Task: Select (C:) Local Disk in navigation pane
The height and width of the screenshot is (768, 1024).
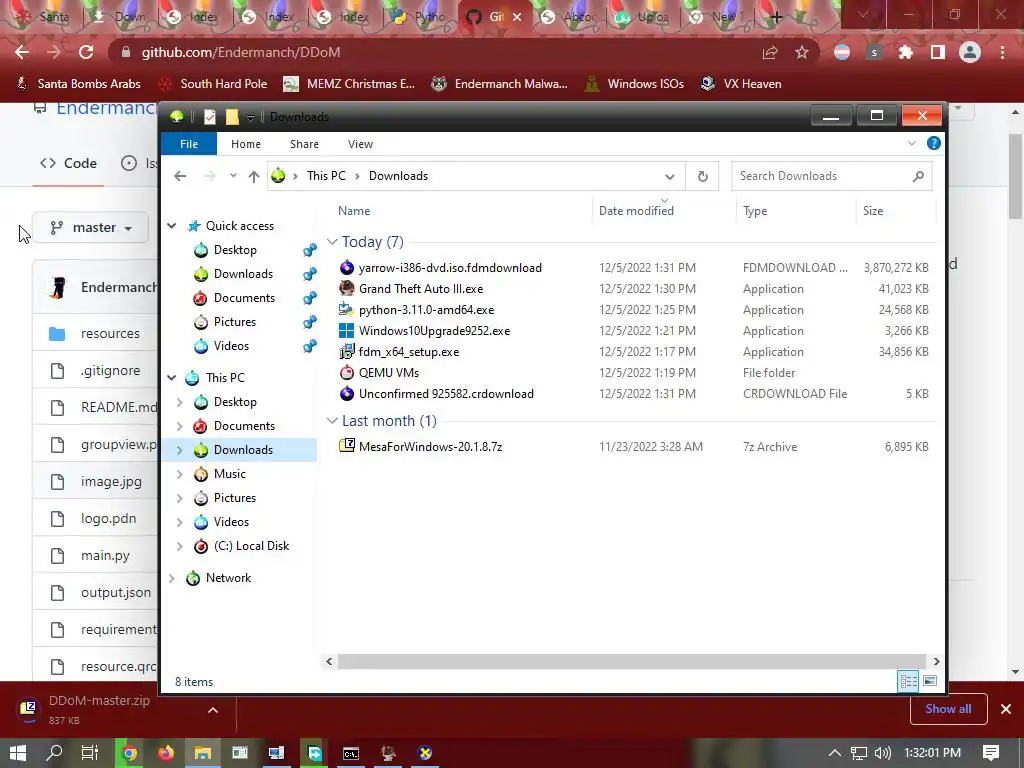Action: point(251,546)
